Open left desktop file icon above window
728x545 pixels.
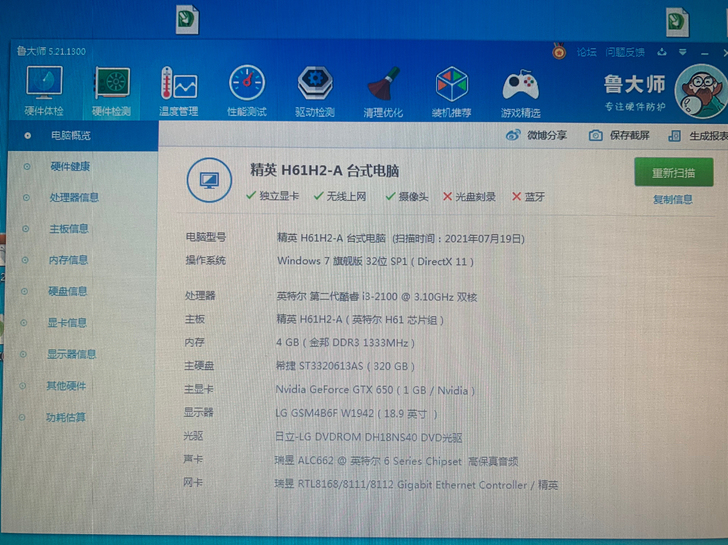(188, 19)
